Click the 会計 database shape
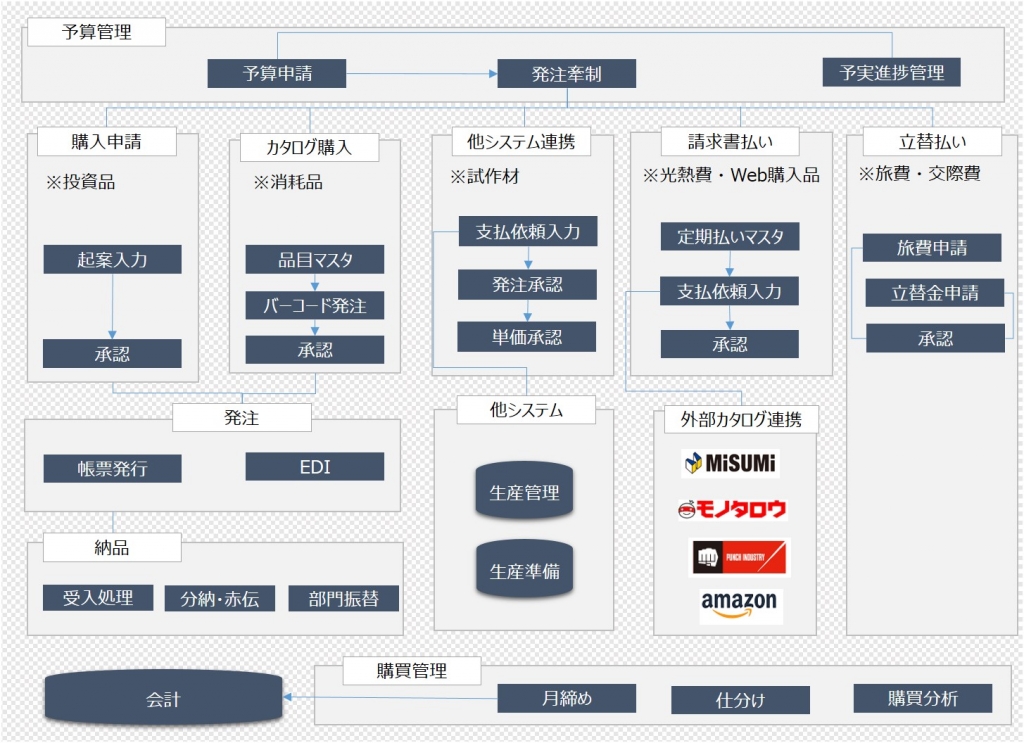Image resolution: width=1024 pixels, height=743 pixels. tap(163, 698)
